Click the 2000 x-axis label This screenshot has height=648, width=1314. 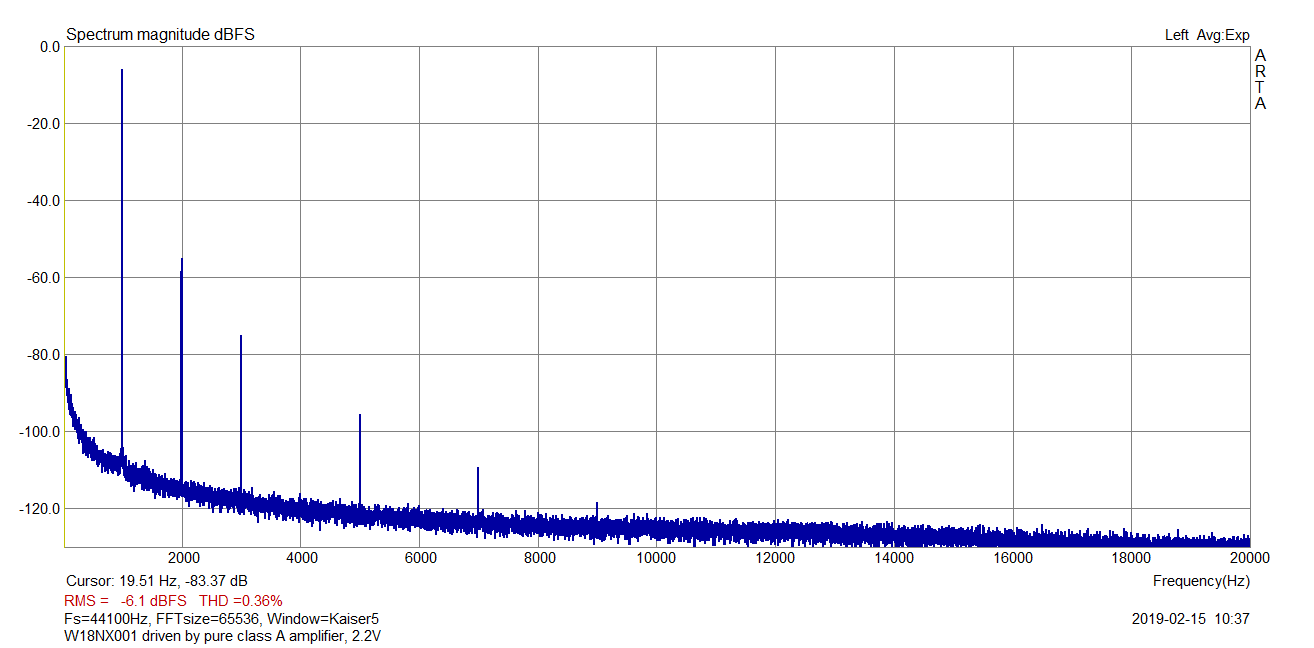(x=183, y=558)
